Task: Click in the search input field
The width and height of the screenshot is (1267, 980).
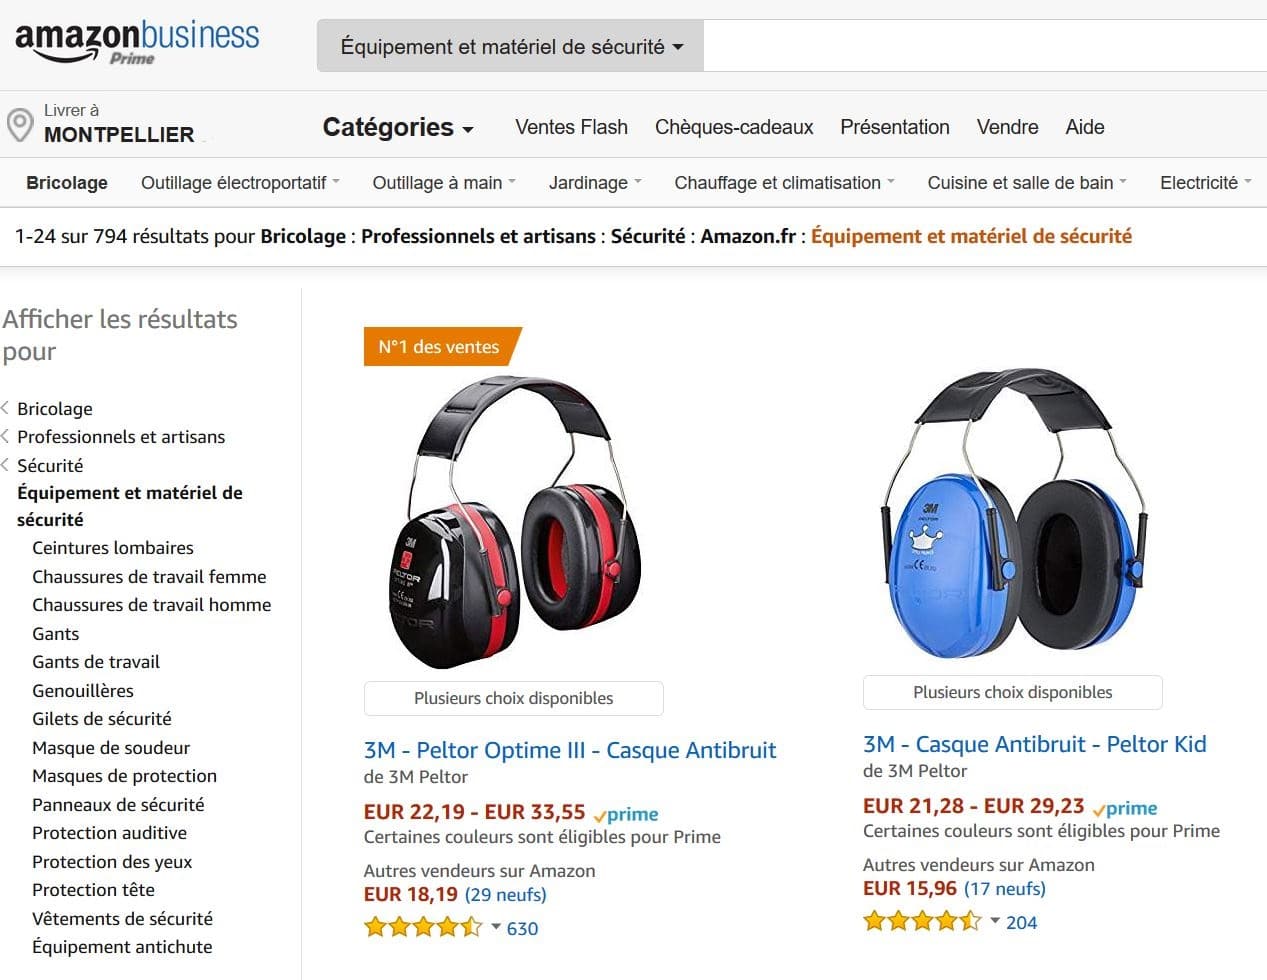Action: pyautogui.click(x=985, y=46)
